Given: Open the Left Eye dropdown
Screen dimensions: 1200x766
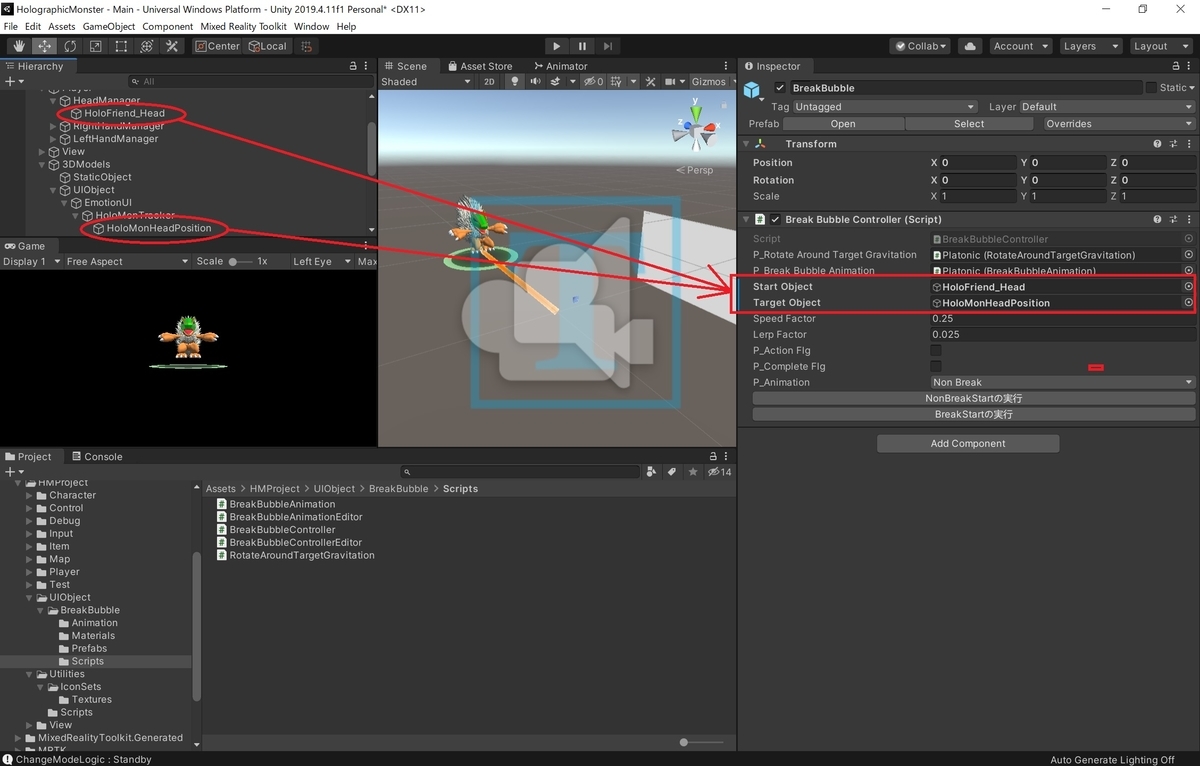Looking at the screenshot, I should click(320, 261).
